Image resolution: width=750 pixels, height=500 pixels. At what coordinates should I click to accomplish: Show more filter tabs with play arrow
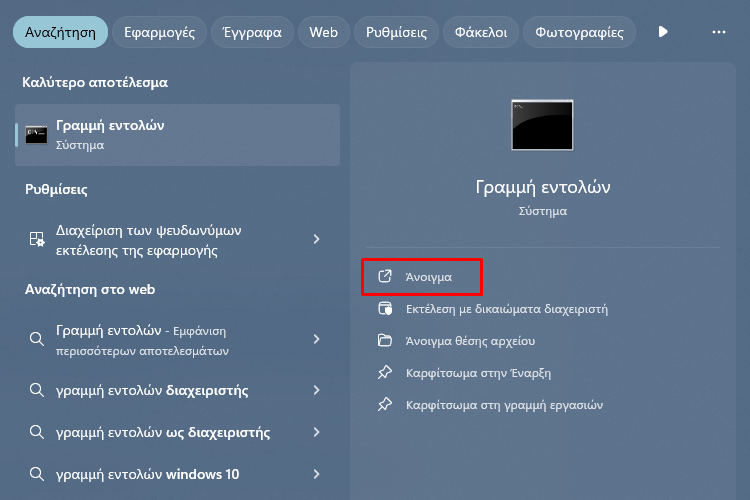pyautogui.click(x=663, y=32)
